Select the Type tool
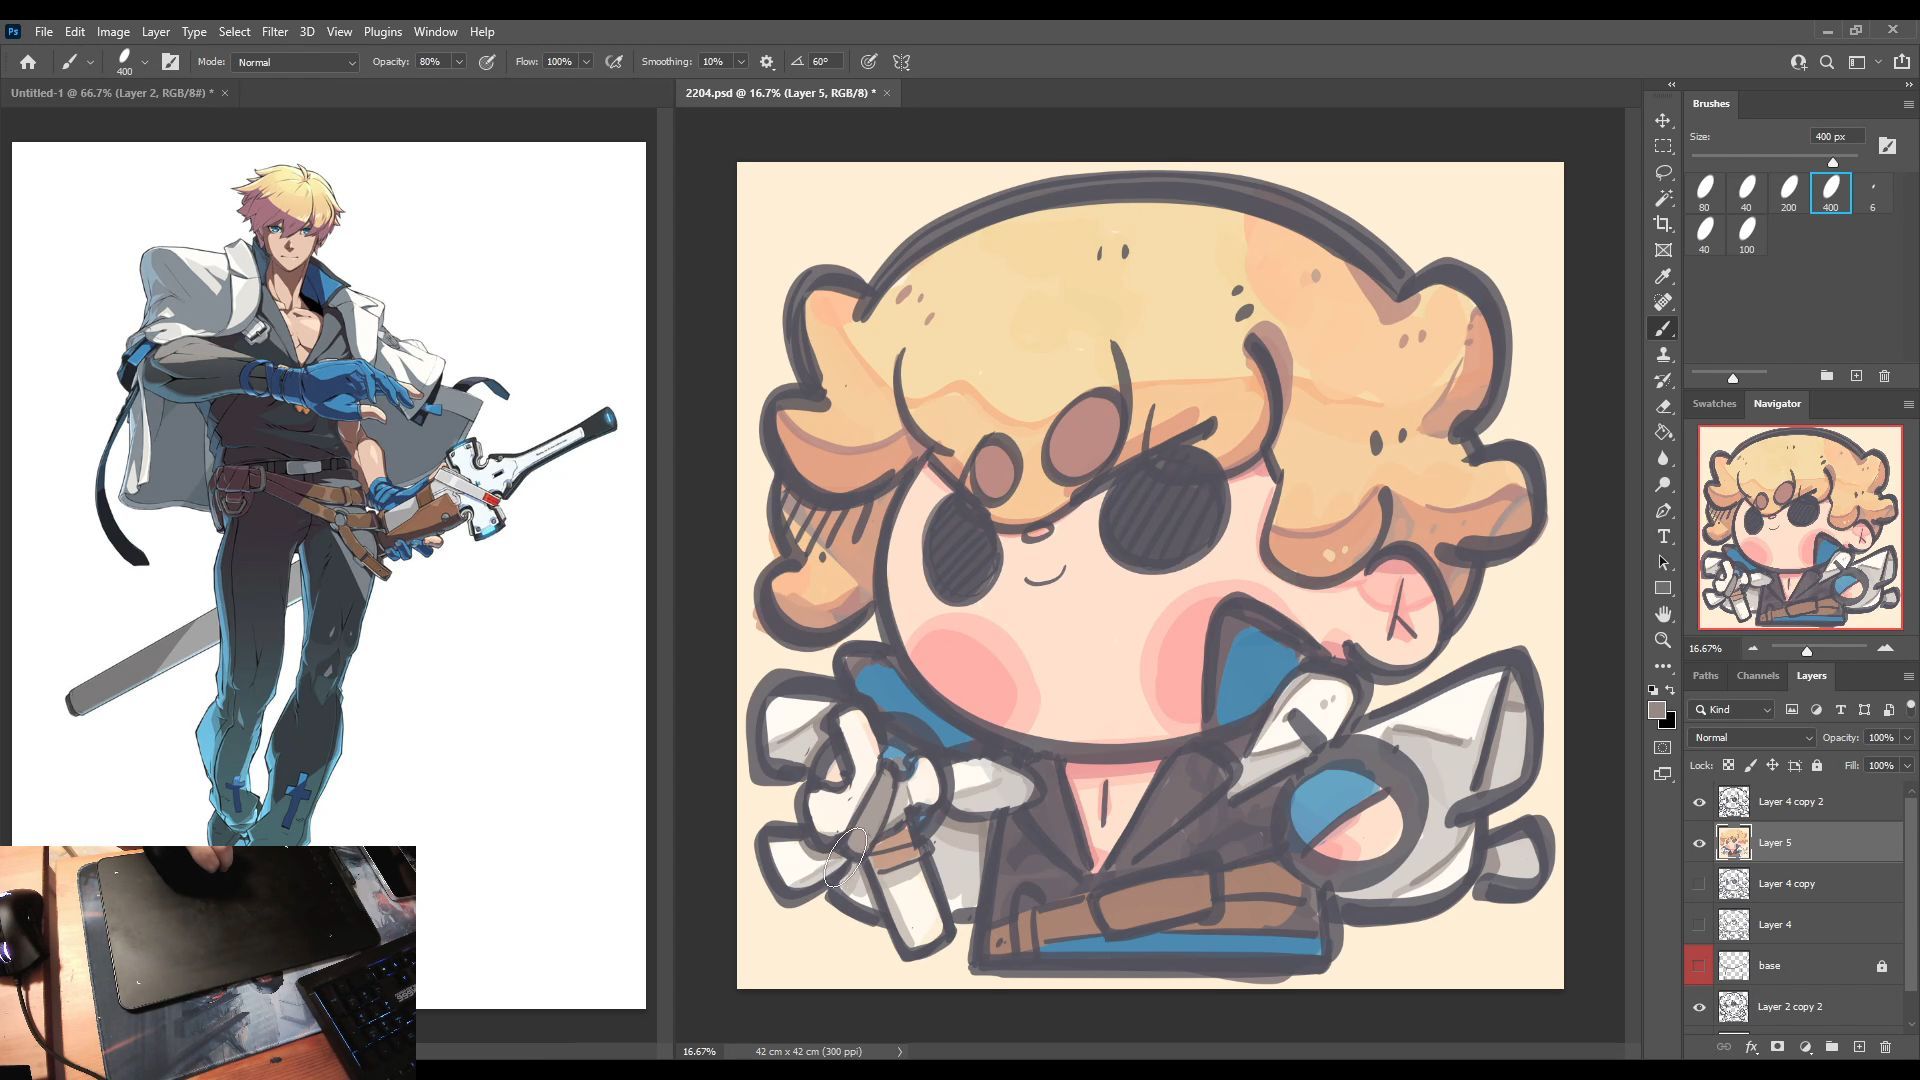The image size is (1920, 1080). 1663,536
